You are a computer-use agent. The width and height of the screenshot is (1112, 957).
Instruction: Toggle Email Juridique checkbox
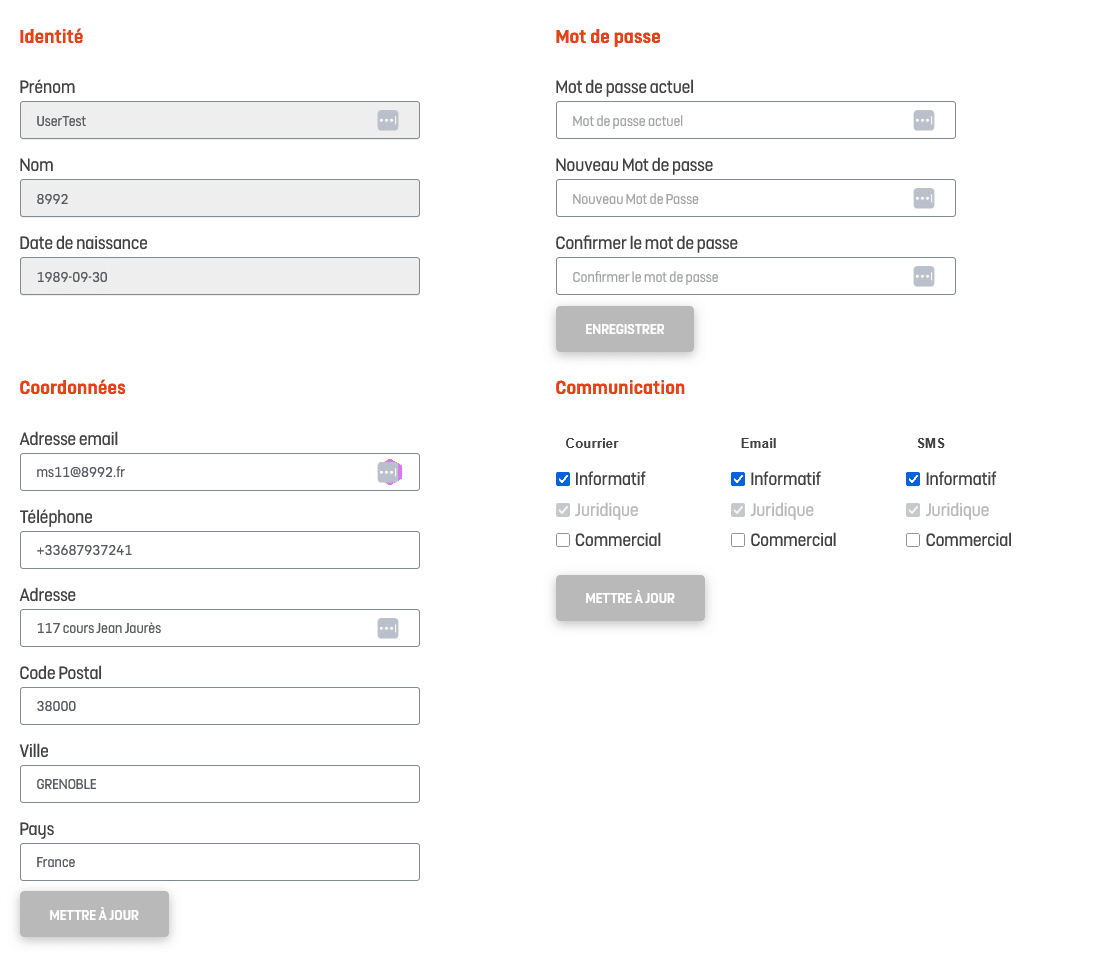pos(738,510)
